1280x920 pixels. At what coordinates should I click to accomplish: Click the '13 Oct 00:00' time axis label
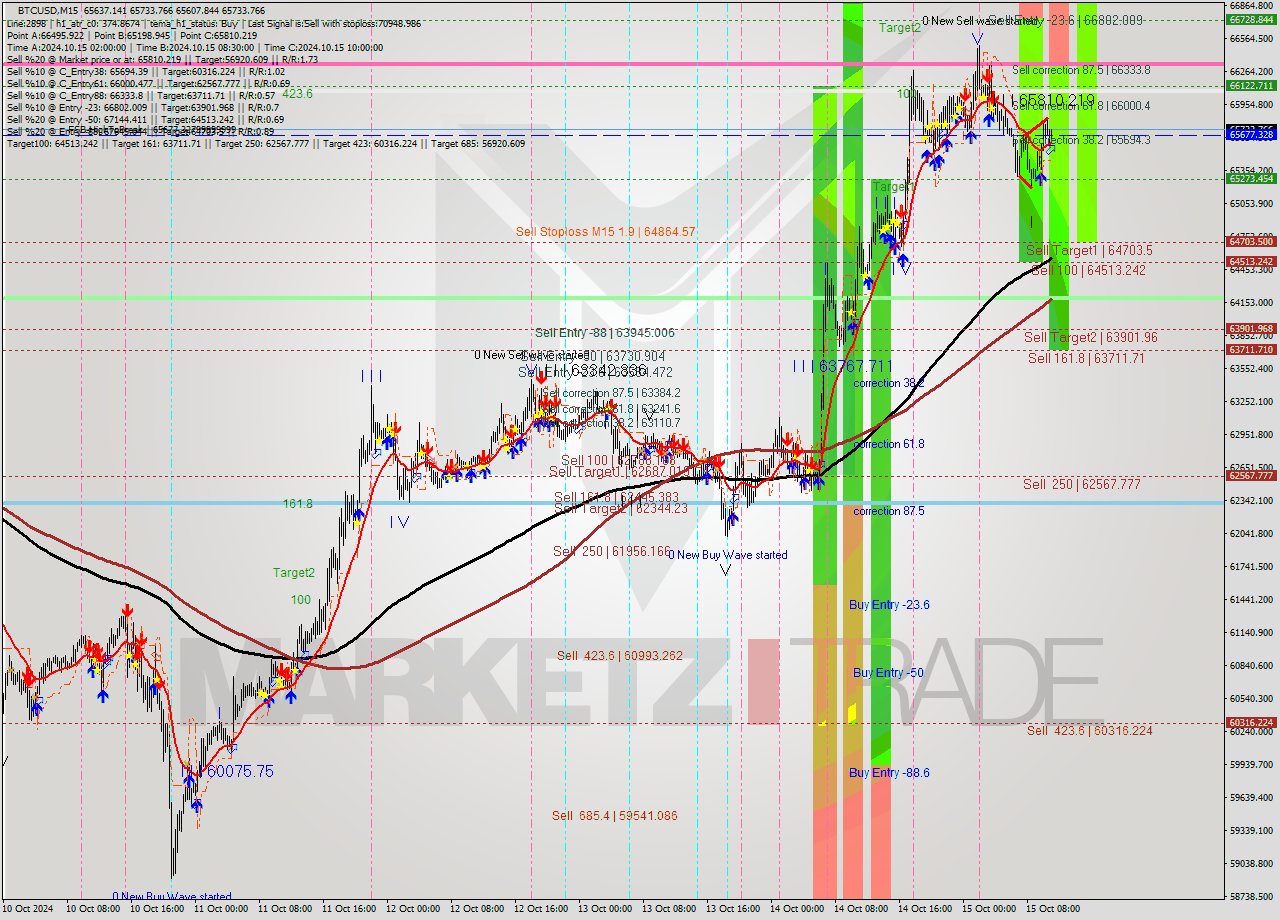(x=606, y=909)
